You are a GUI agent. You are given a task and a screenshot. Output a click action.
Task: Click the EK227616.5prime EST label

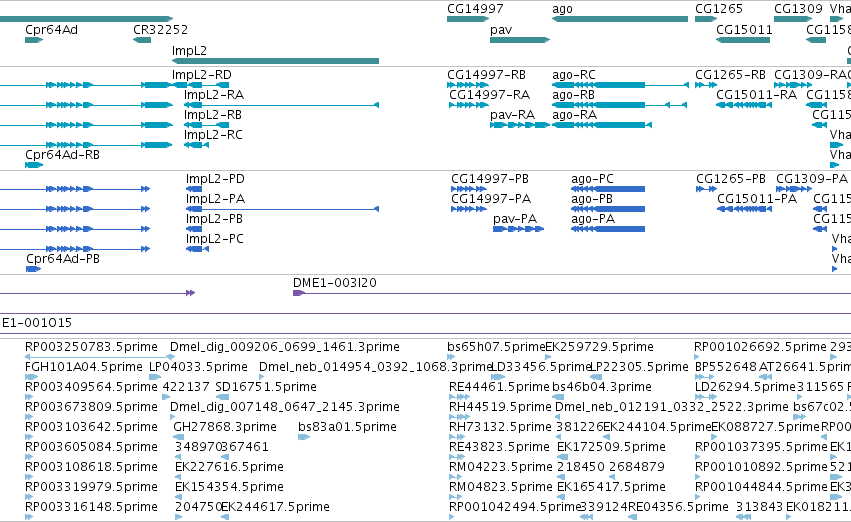coord(229,467)
